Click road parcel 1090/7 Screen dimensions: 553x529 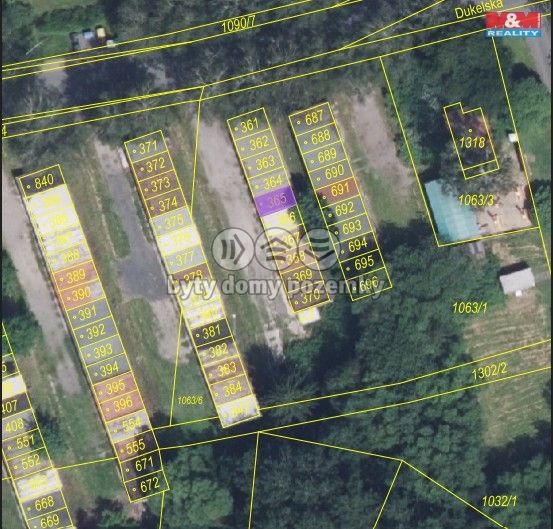pyautogui.click(x=238, y=25)
